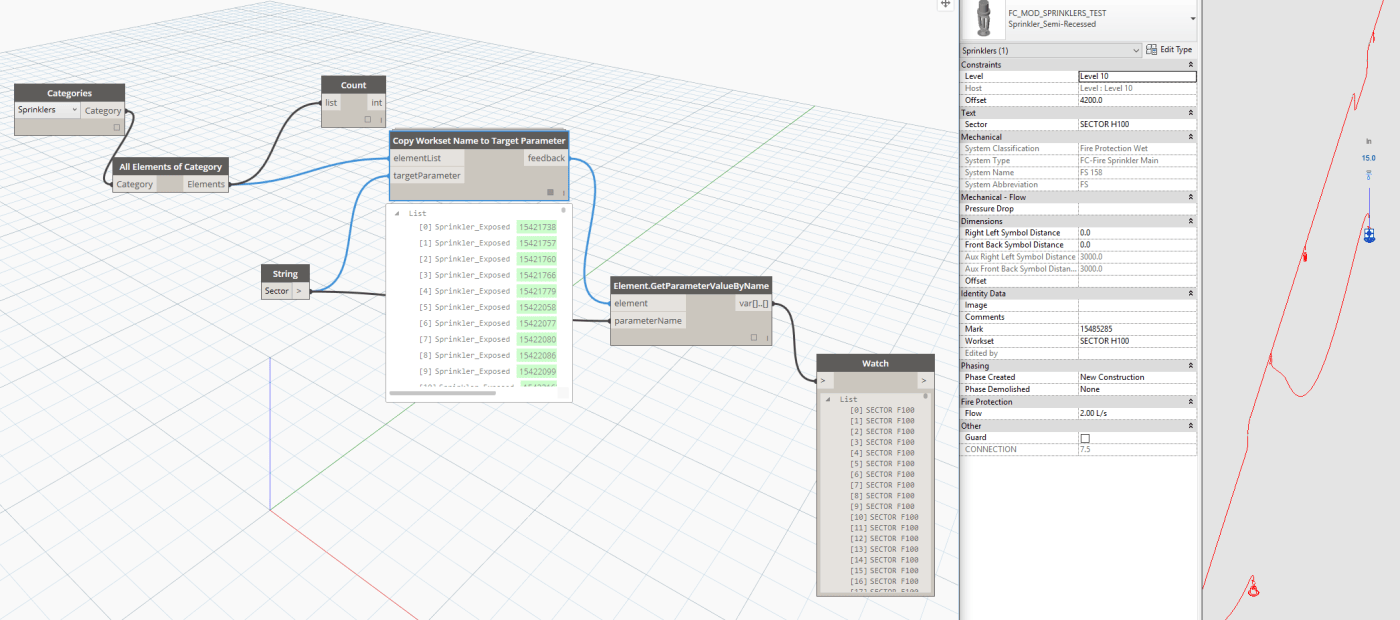Collapse the Text properties section
1400x620 pixels.
tap(1190, 113)
